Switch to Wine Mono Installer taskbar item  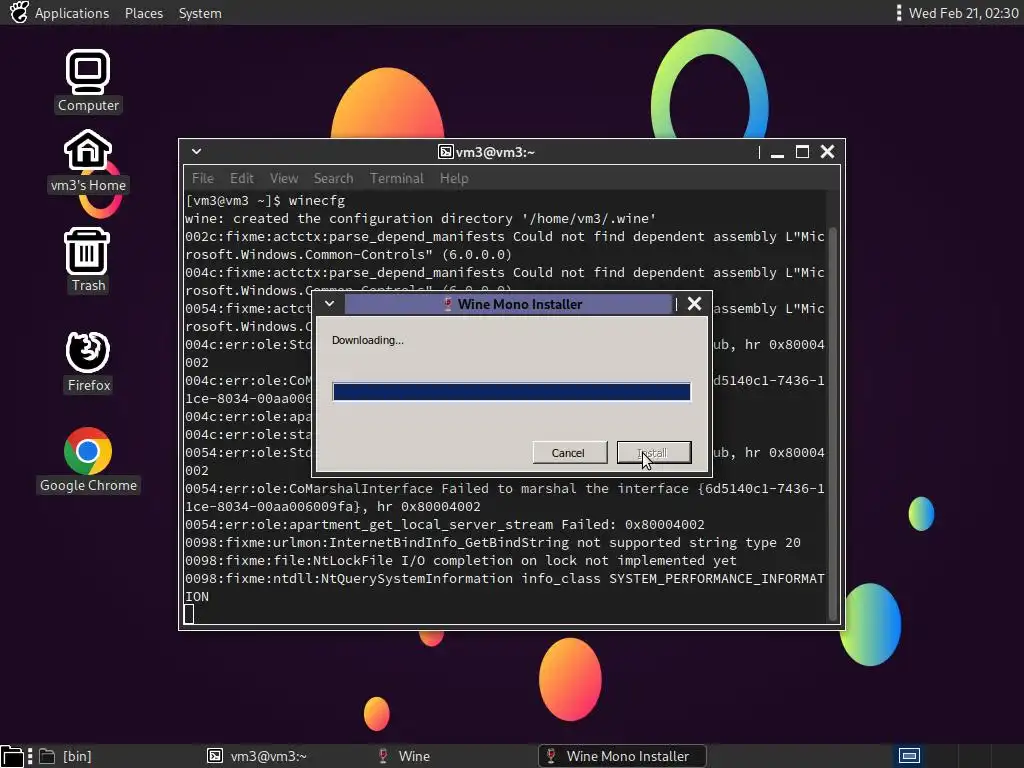click(622, 756)
